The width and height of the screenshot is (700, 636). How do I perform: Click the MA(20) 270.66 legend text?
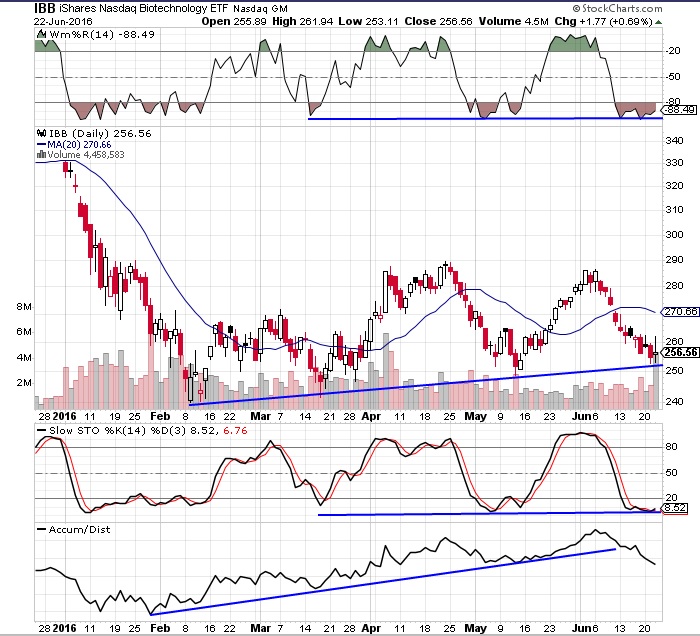pyautogui.click(x=79, y=145)
